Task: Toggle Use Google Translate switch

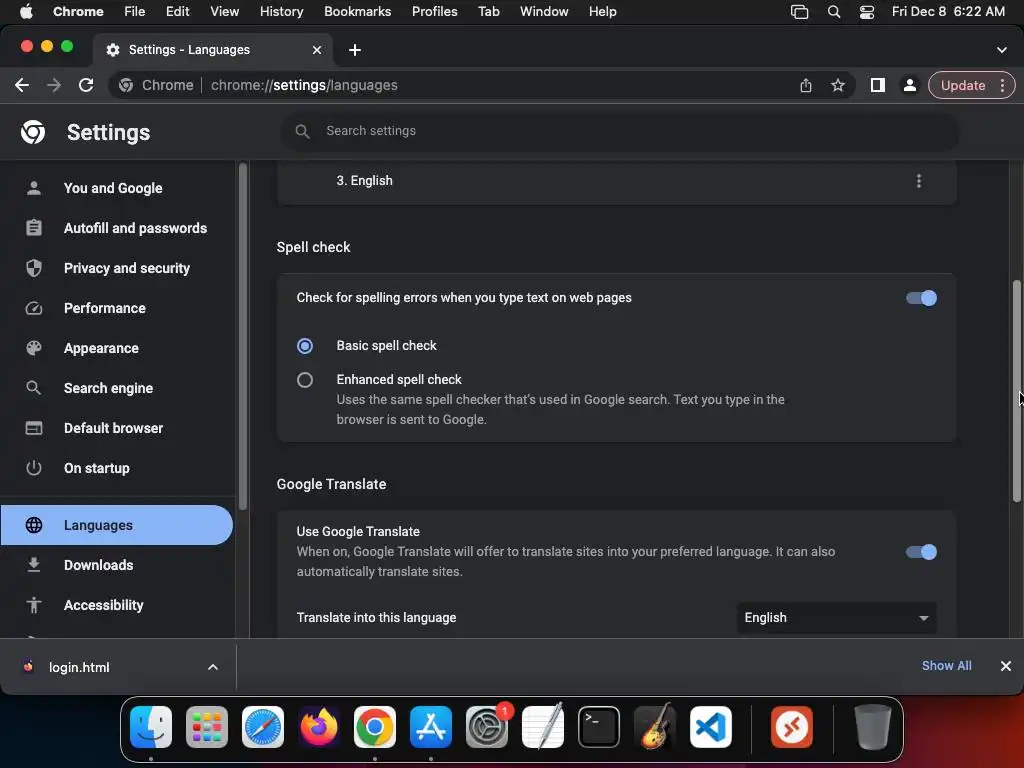Action: tap(921, 552)
